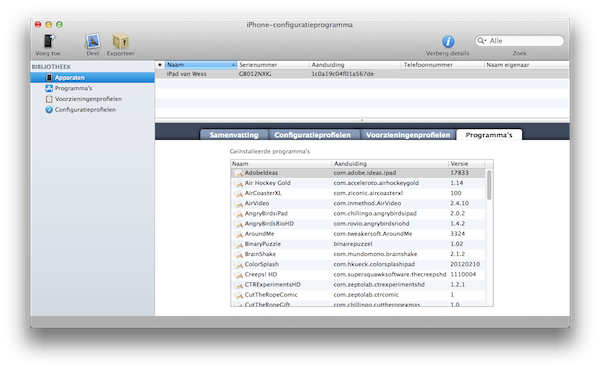Click the Programma's App Store sidebar icon
600x370 pixels.
[49, 88]
